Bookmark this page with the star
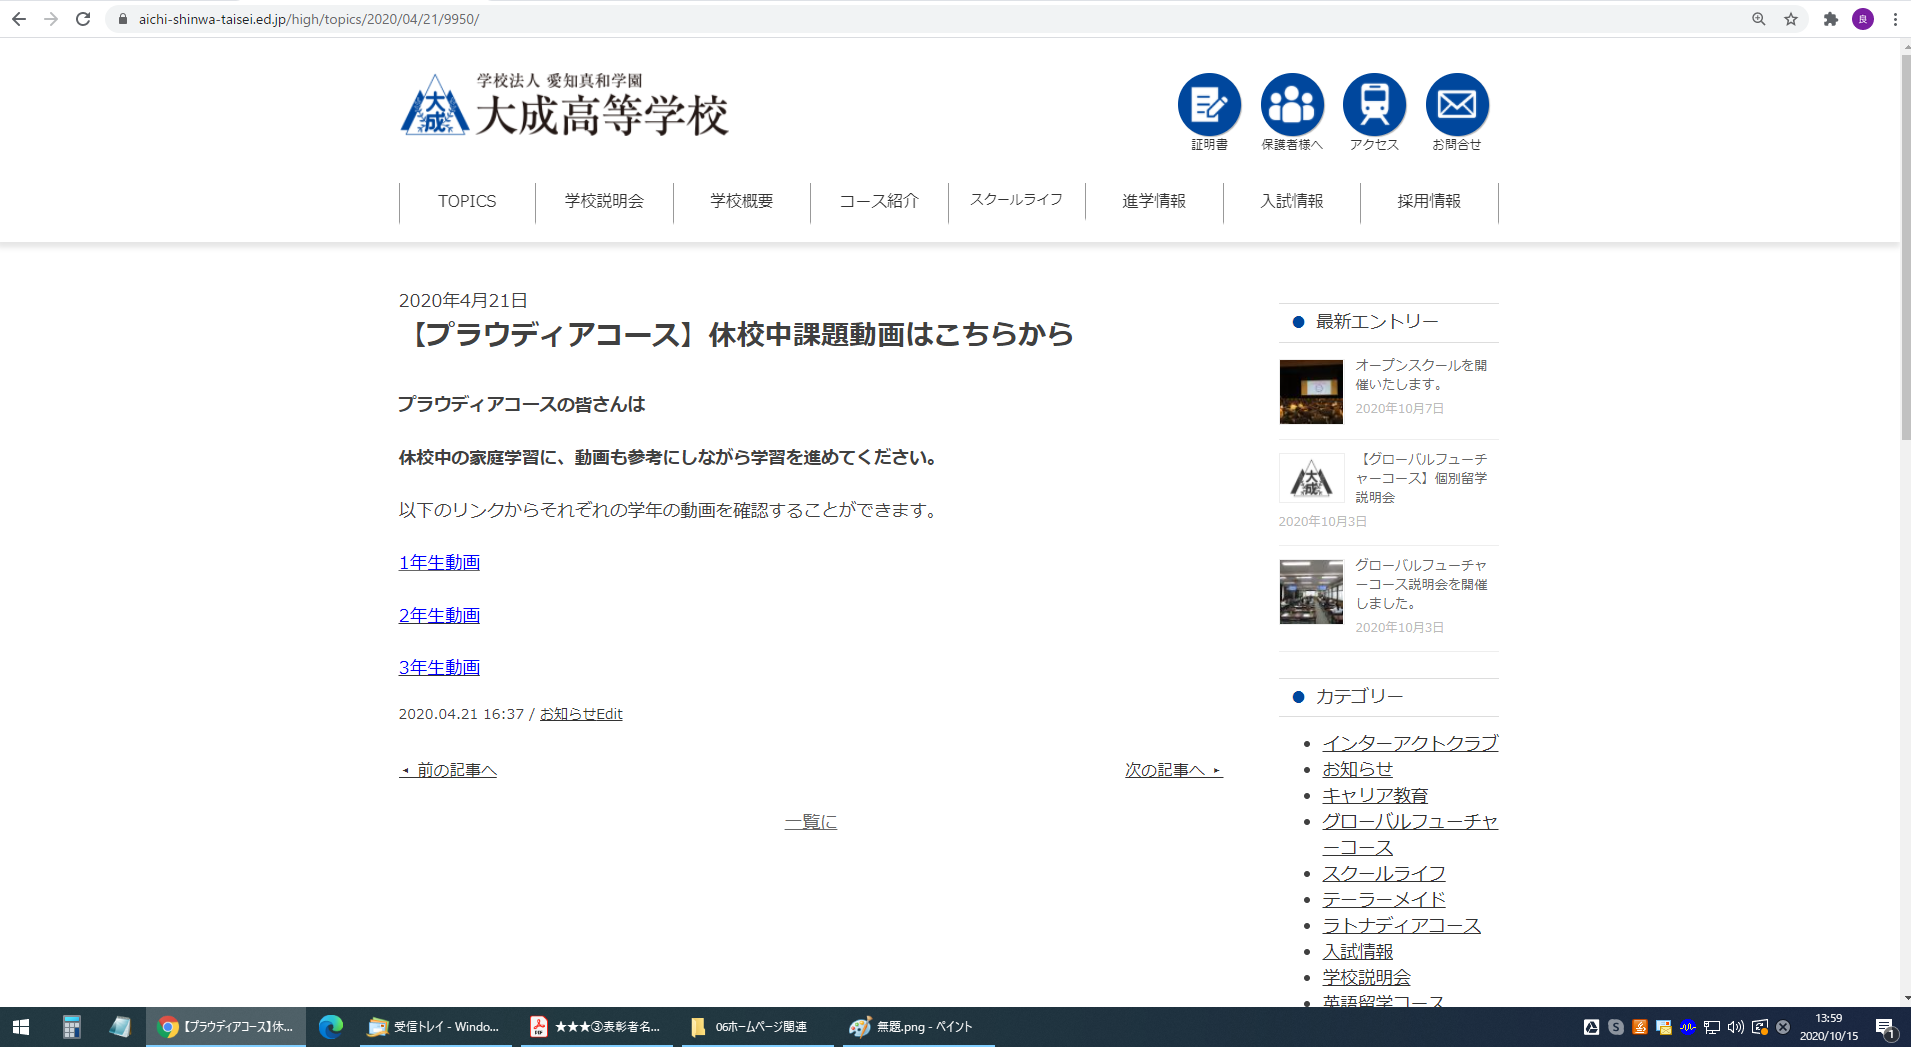Image resolution: width=1911 pixels, height=1047 pixels. (x=1791, y=19)
